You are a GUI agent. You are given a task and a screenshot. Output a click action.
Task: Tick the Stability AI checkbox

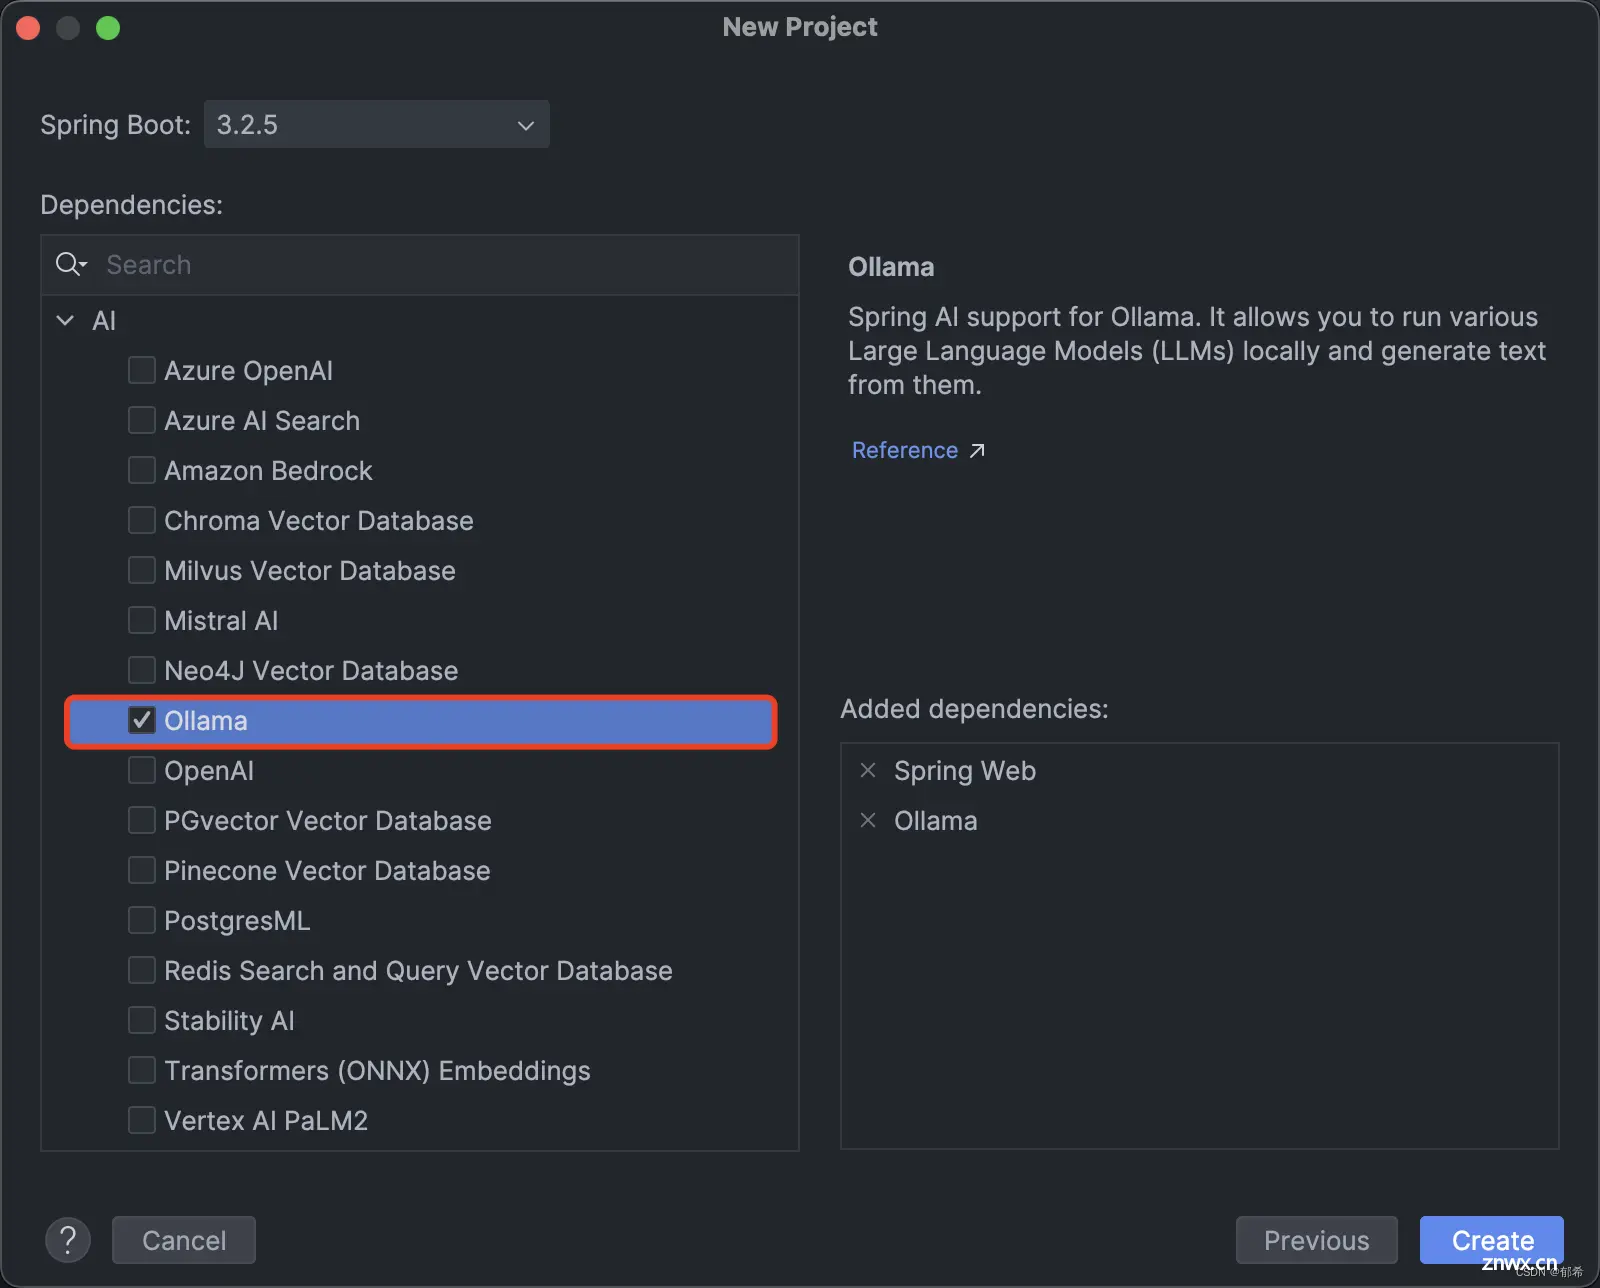[142, 1020]
